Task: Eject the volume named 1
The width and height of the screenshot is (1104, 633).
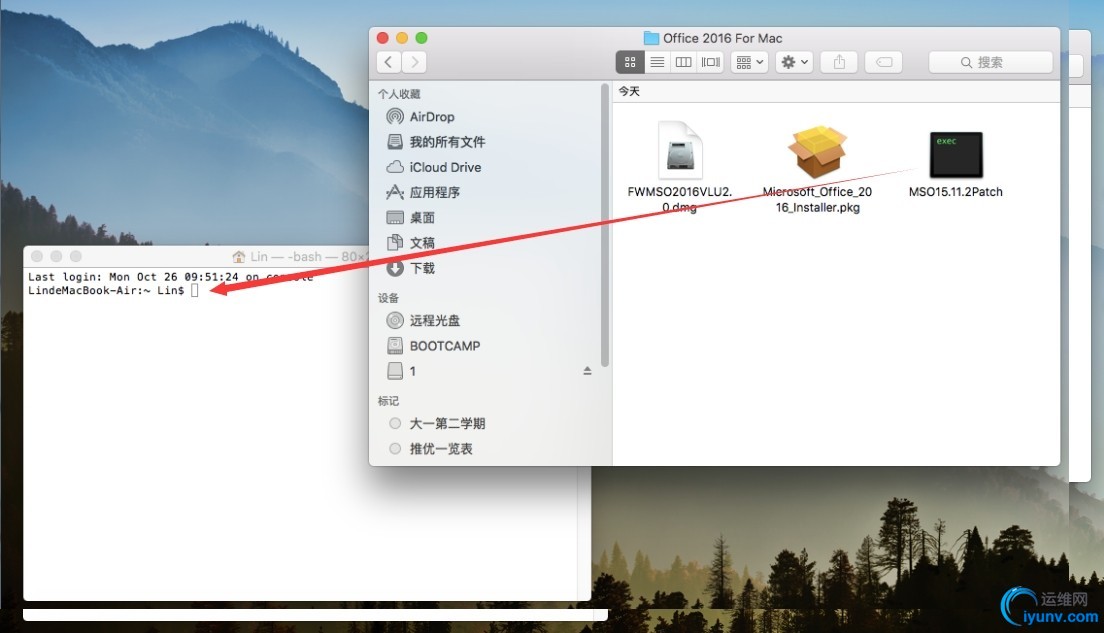Action: tap(587, 371)
